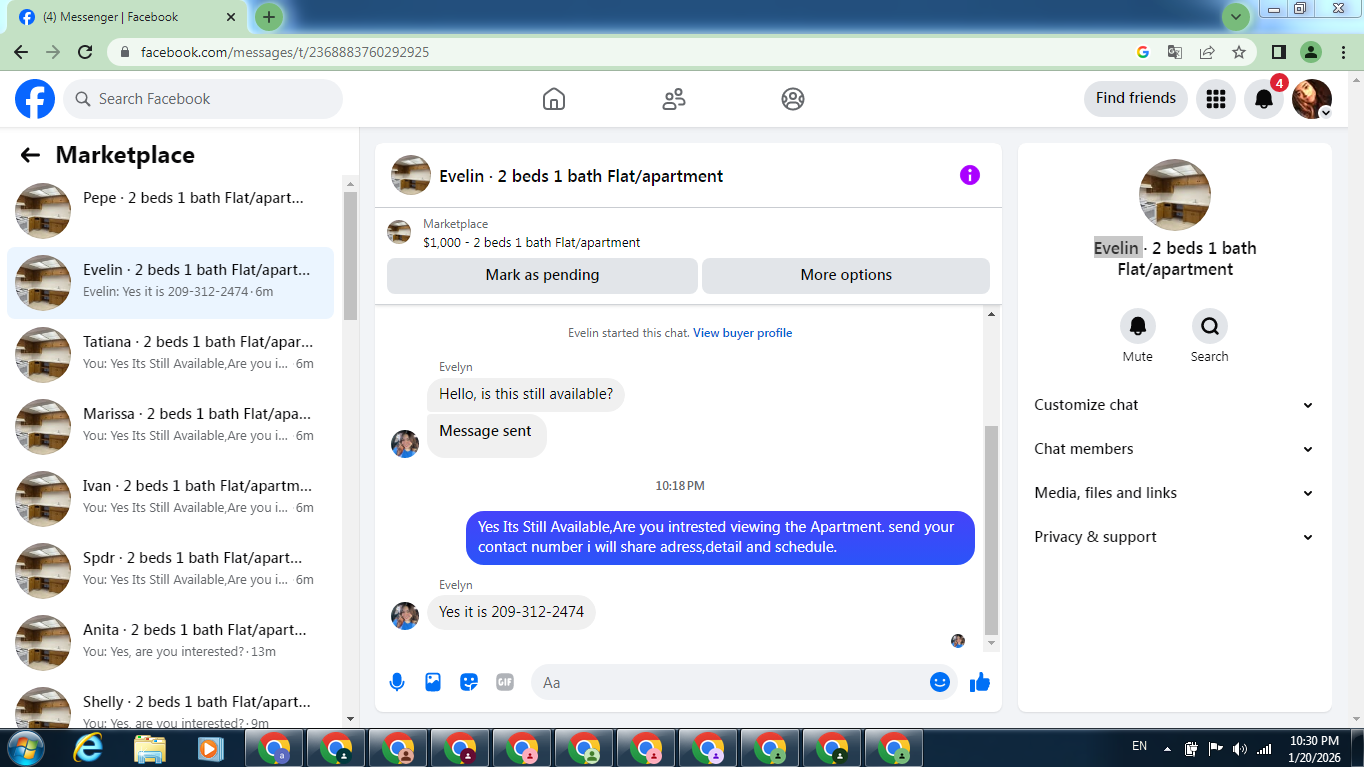Screen dimensions: 1364x767
Task: View site information lock icon
Action: 125,52
